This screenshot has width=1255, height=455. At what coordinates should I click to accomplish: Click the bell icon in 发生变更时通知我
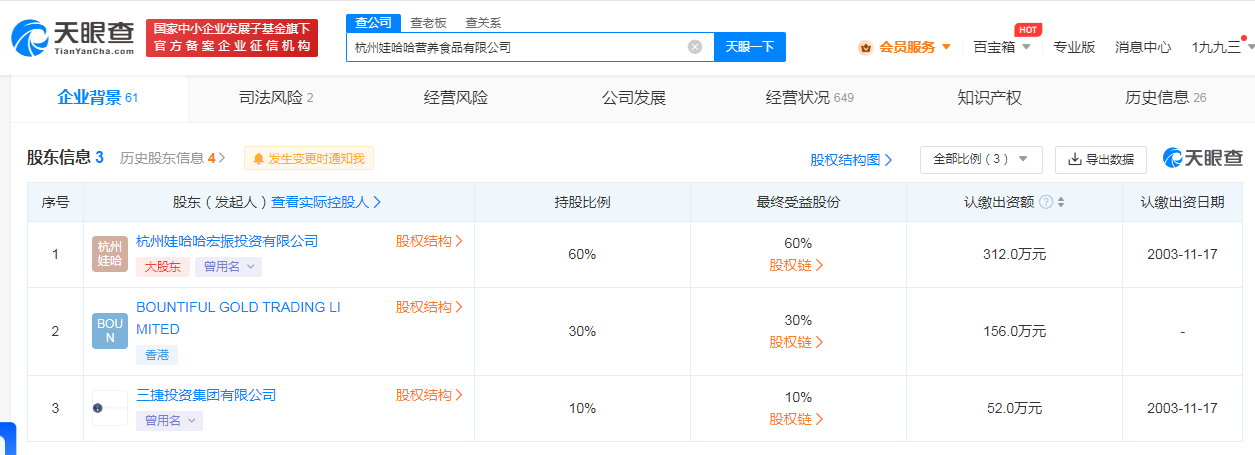(x=258, y=158)
